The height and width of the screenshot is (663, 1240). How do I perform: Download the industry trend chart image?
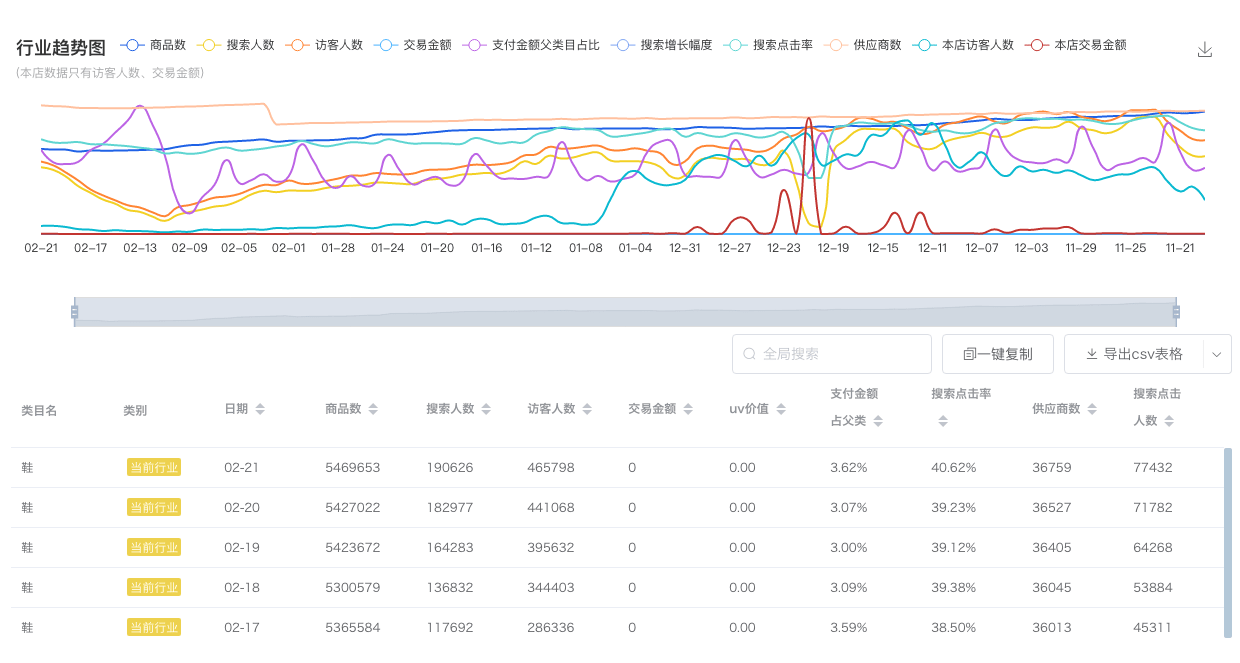[1204, 50]
